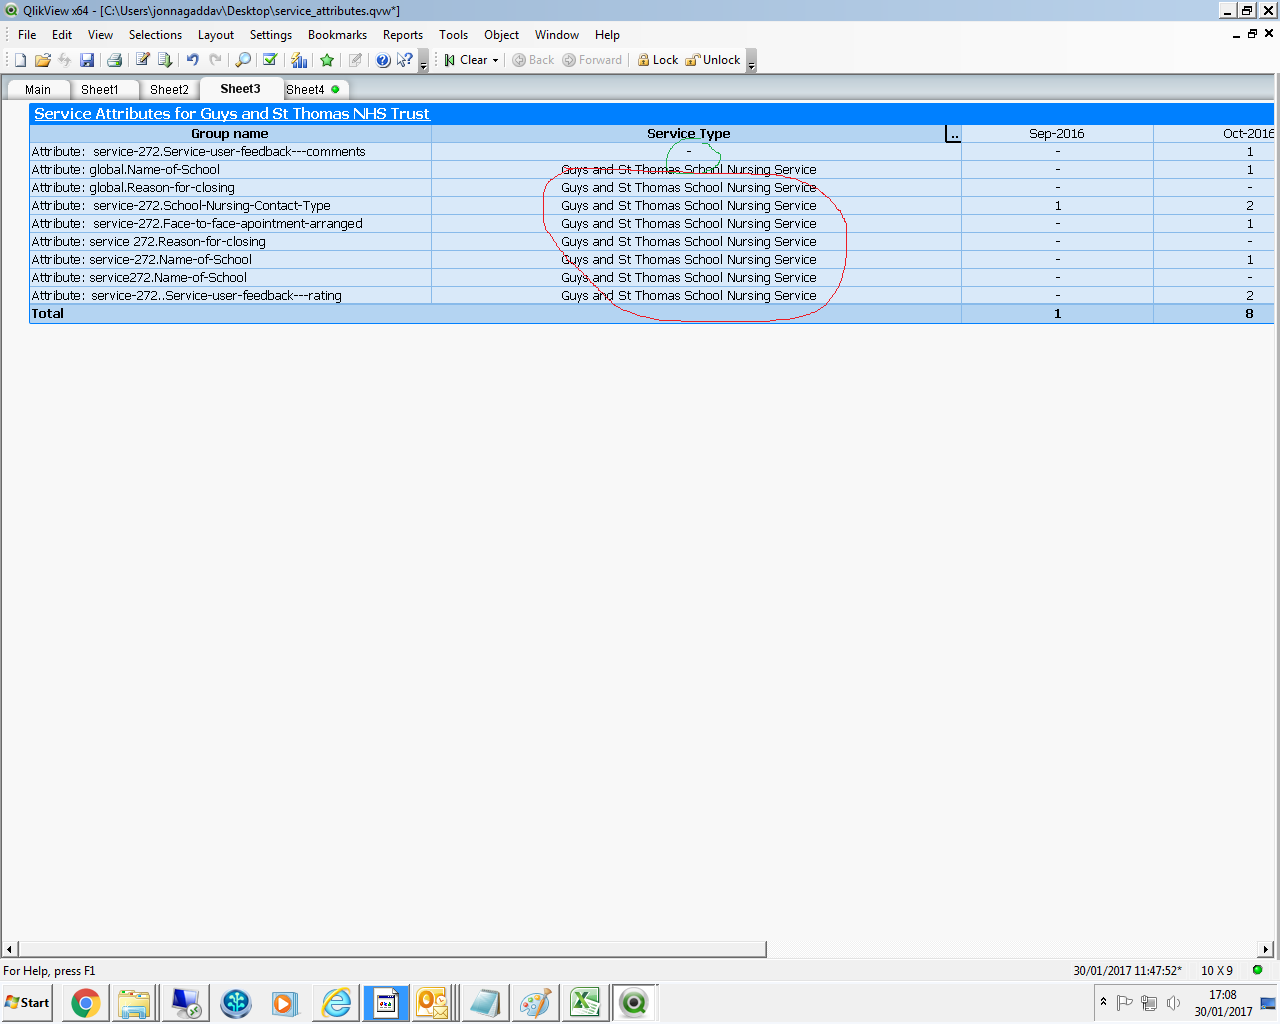Open the File menu
1280x1024 pixels.
[27, 35]
